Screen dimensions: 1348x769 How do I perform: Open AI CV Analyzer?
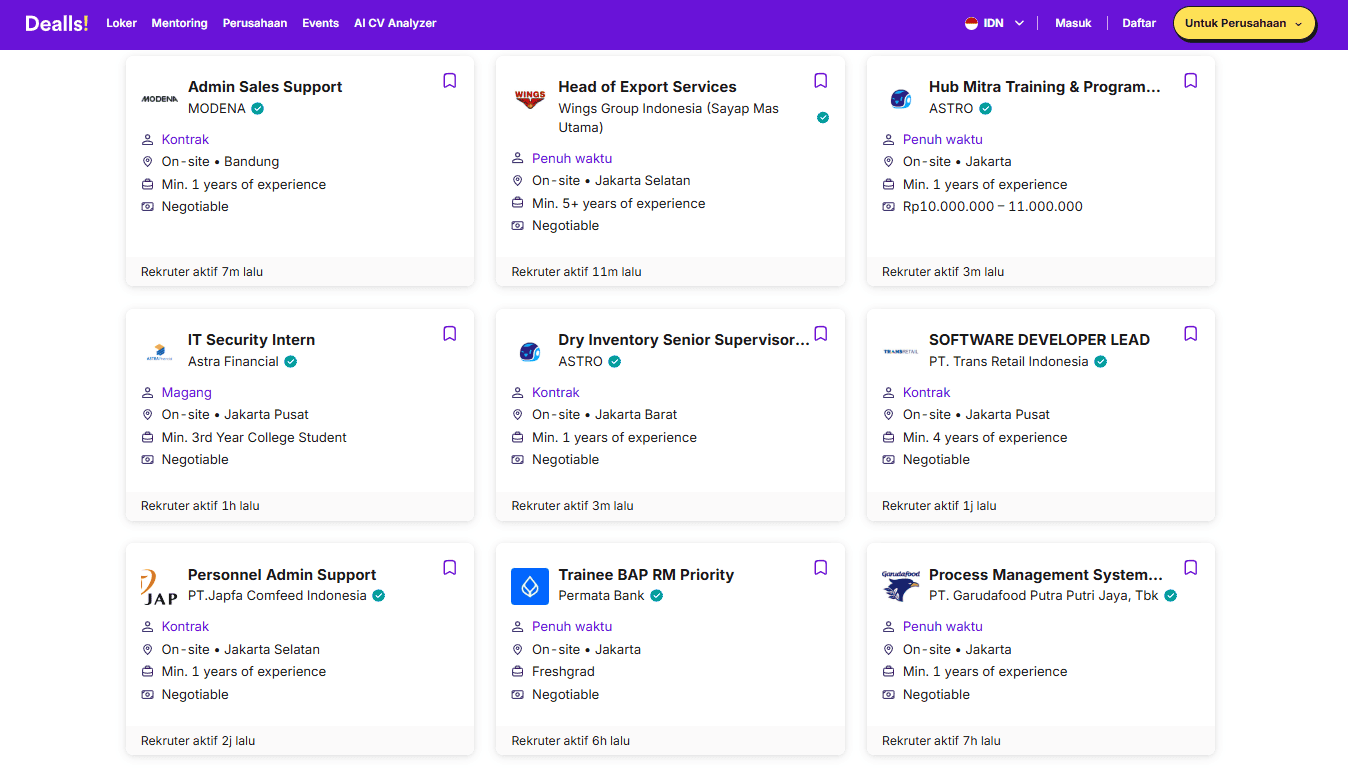[x=395, y=23]
